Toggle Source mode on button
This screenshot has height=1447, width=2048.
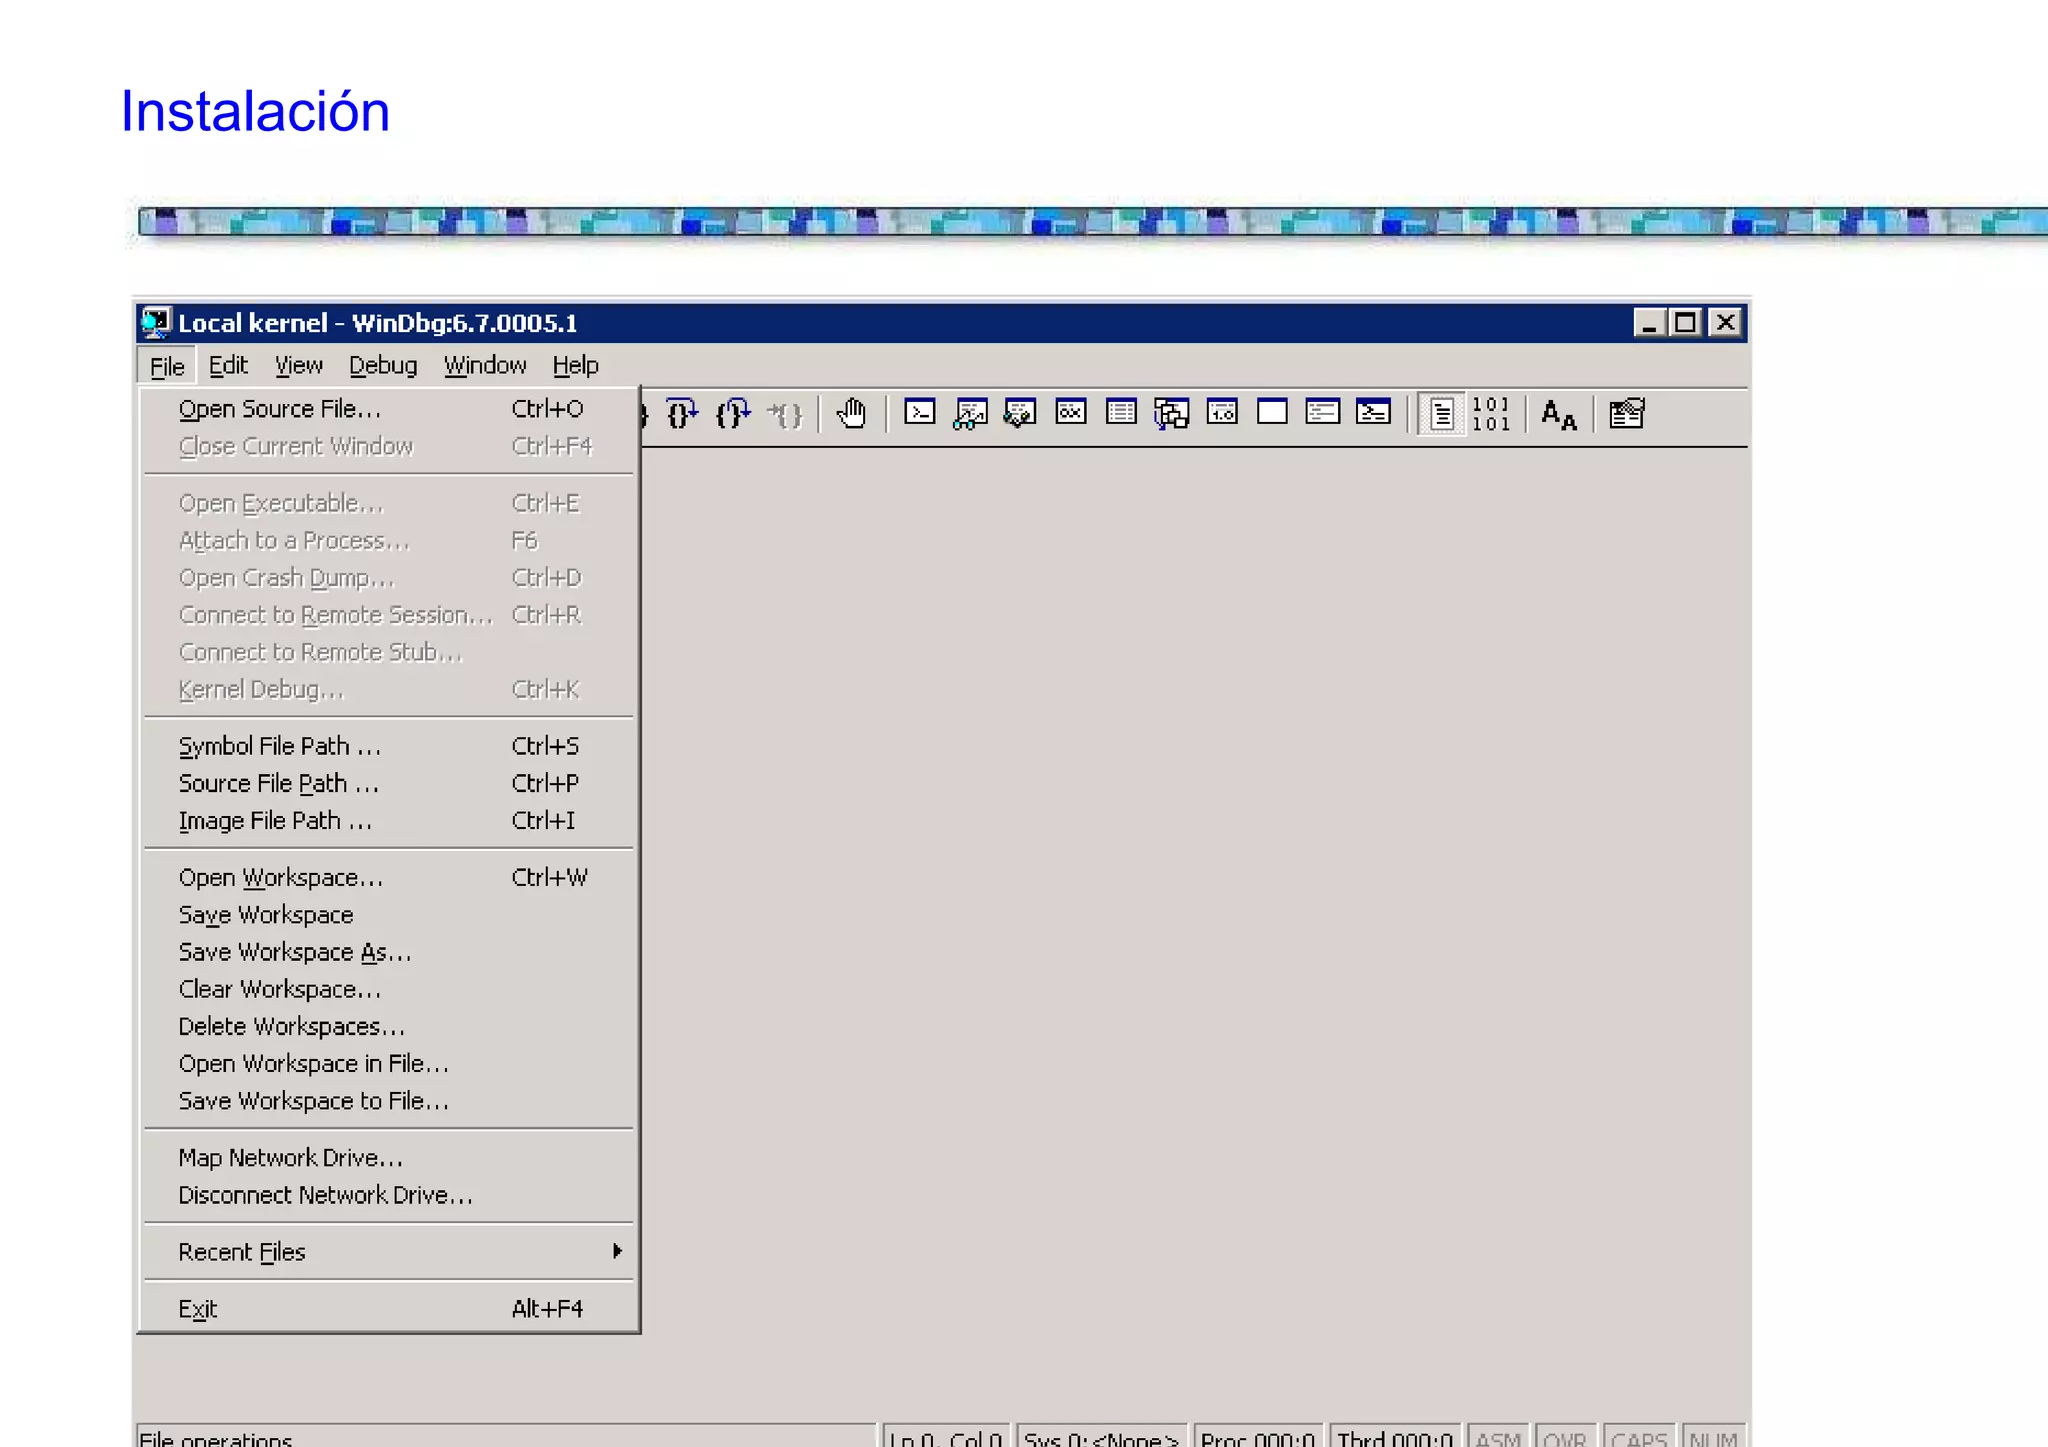click(x=1441, y=413)
